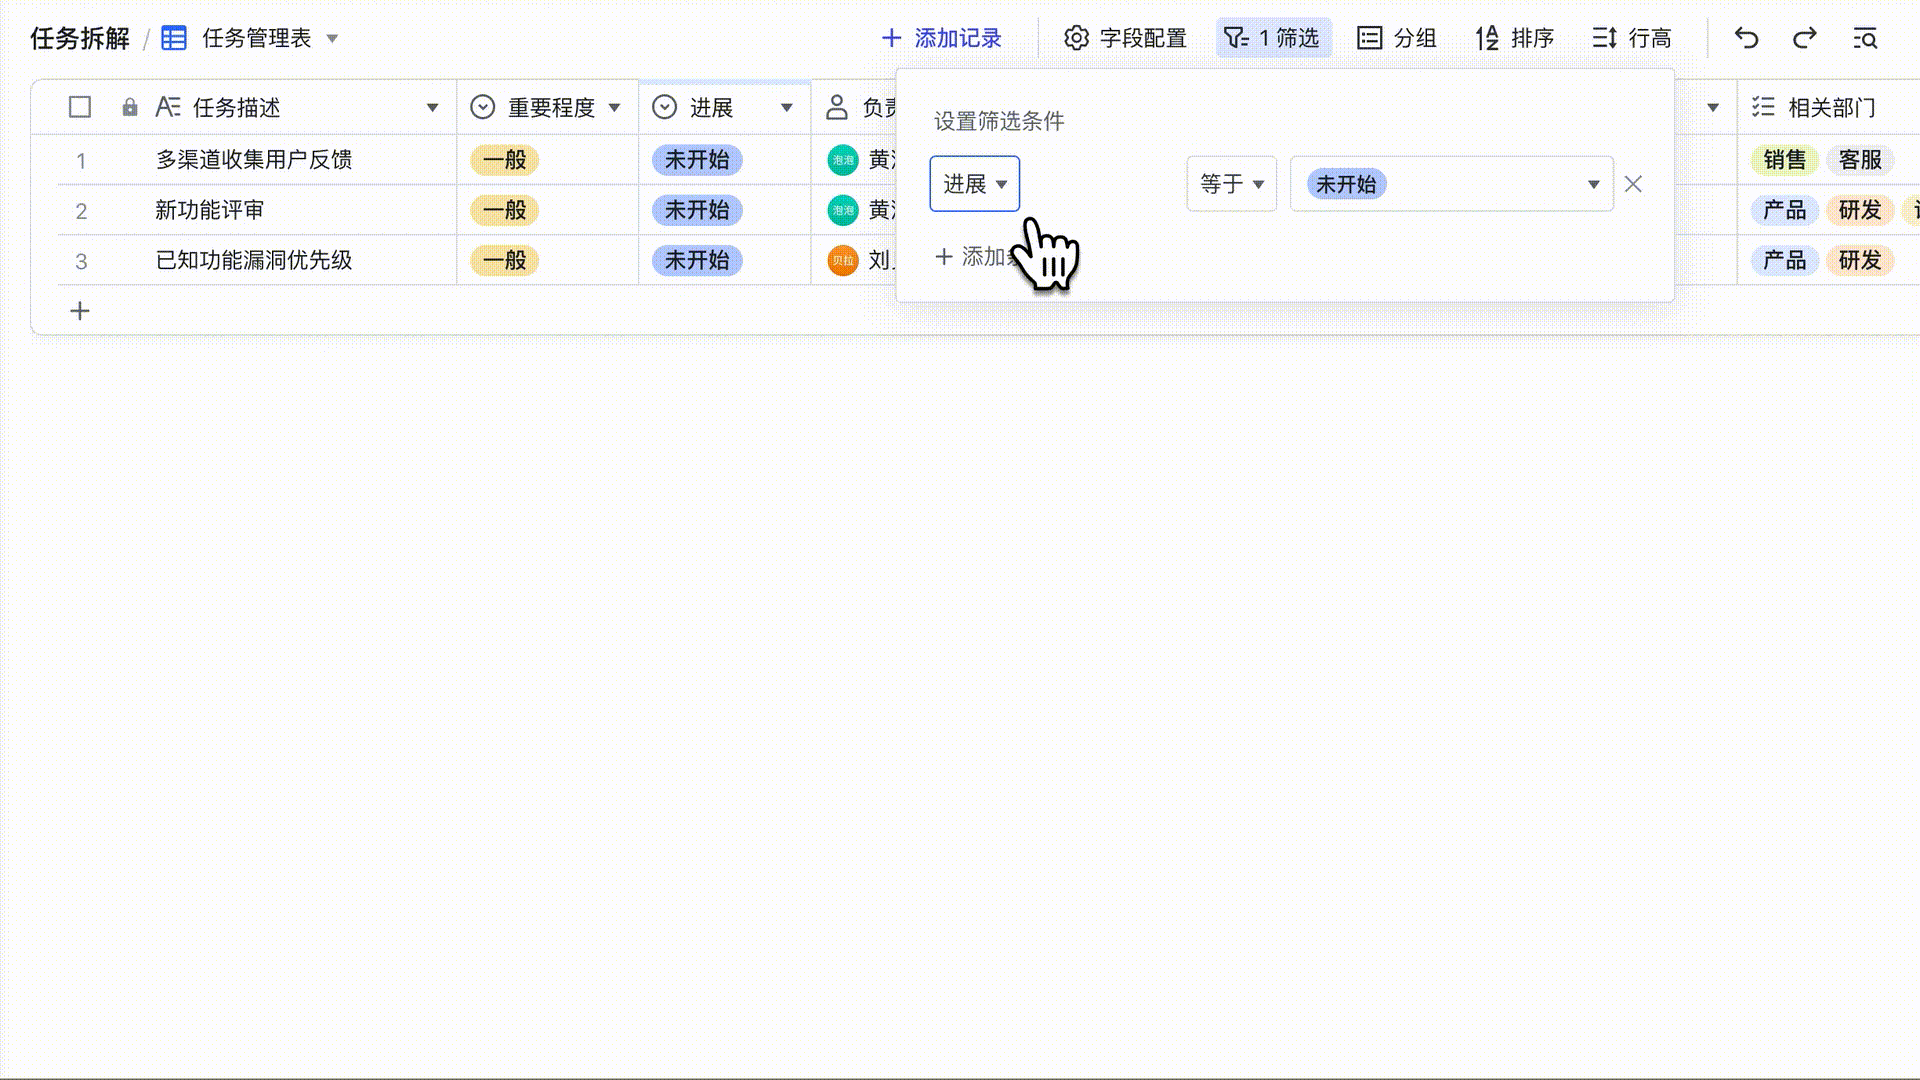The height and width of the screenshot is (1080, 1920).
Task: Open the search records icon
Action: [1865, 38]
